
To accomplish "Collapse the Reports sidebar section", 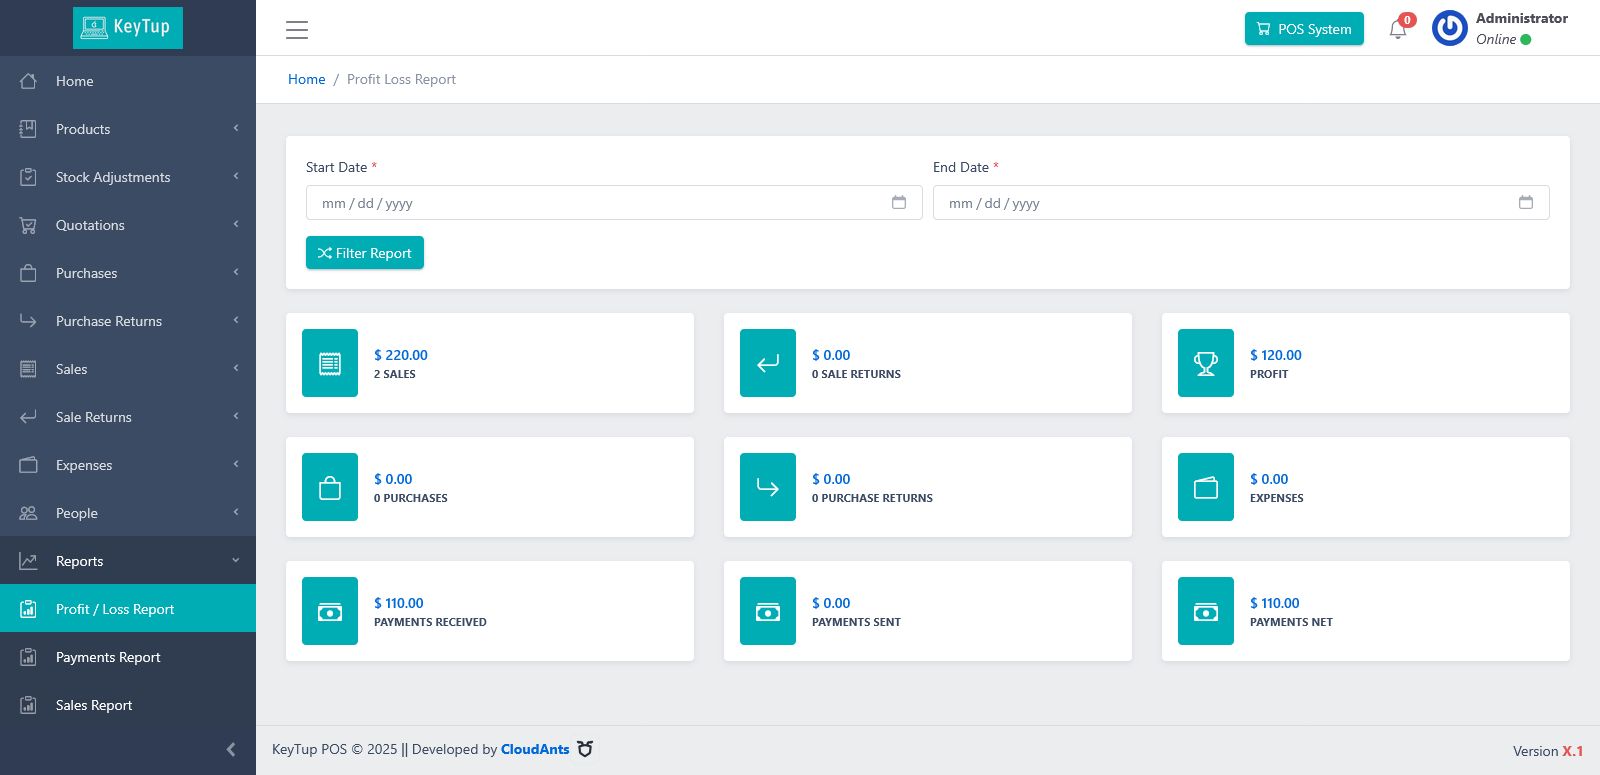I will [128, 561].
